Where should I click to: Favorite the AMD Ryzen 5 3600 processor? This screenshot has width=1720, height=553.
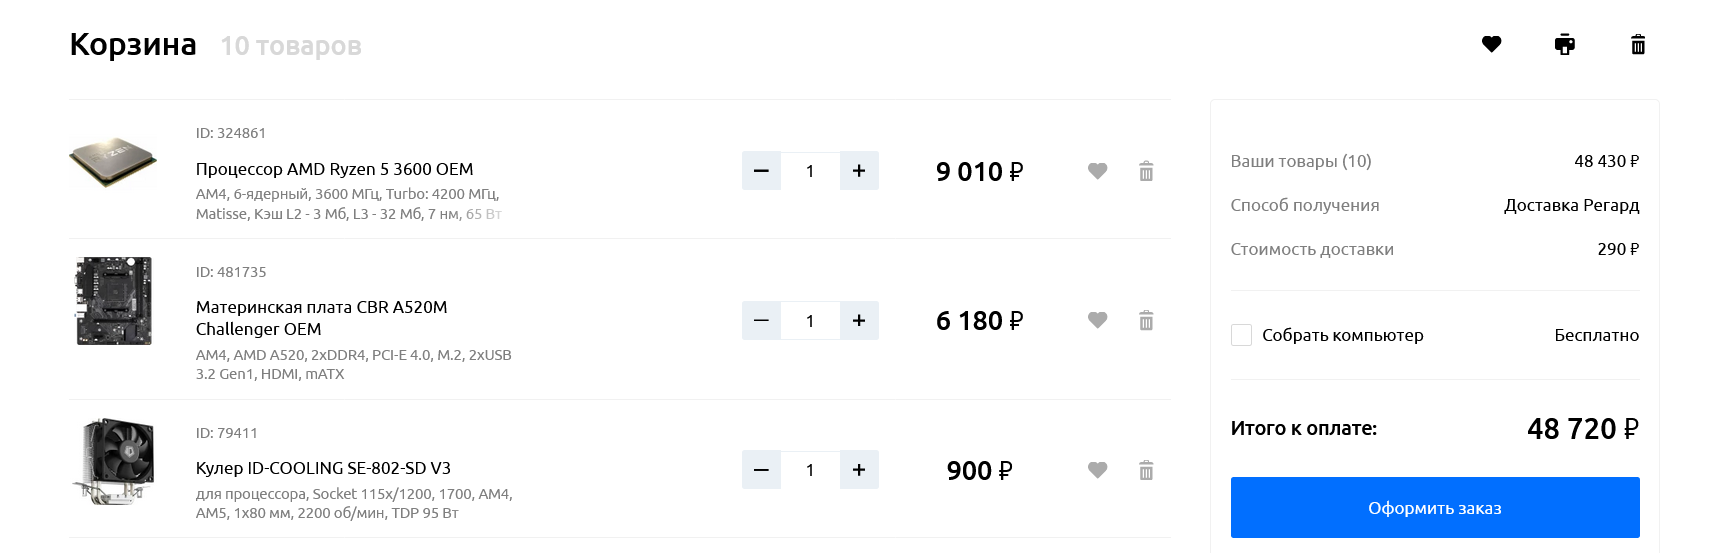[1097, 171]
